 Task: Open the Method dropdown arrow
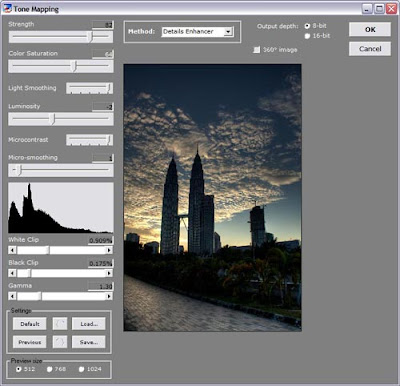coord(228,32)
